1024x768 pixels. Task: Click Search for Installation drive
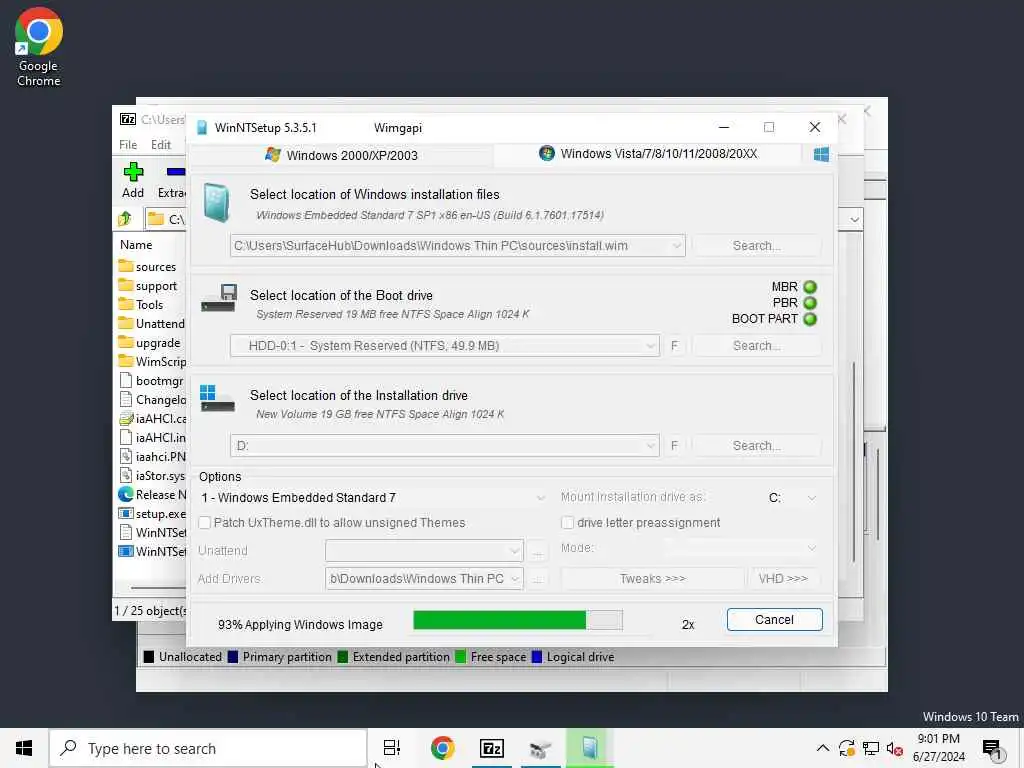[x=756, y=445]
